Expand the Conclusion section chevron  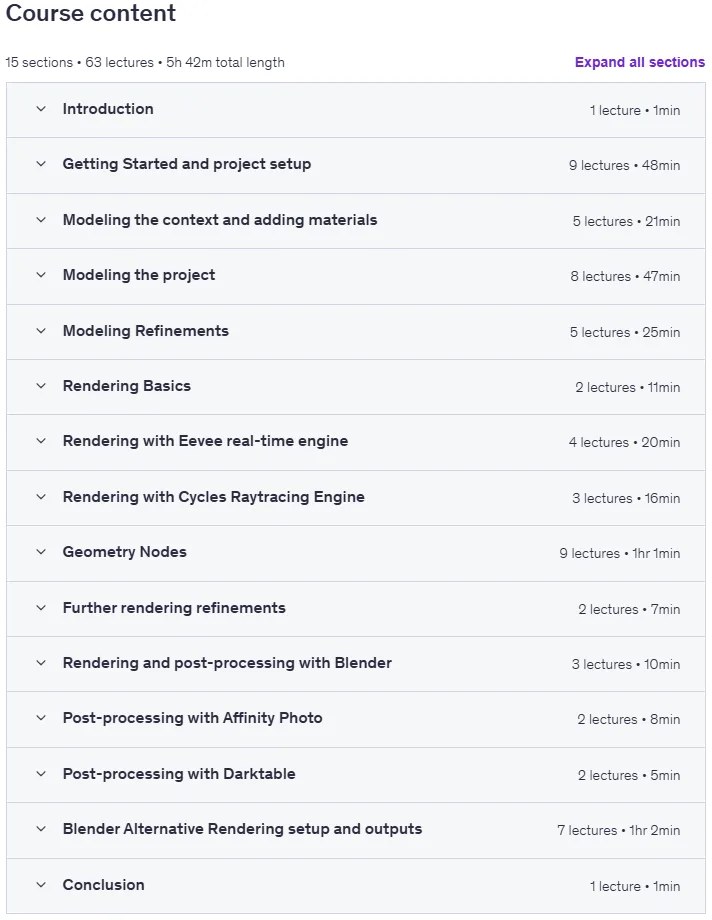(x=41, y=885)
